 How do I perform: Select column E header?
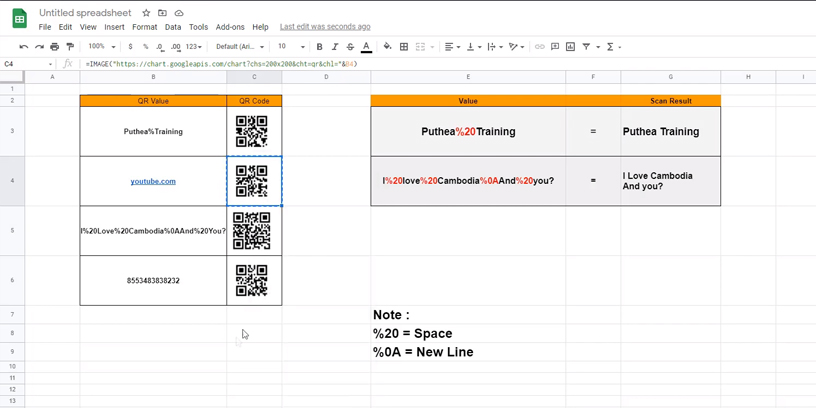tap(468, 77)
